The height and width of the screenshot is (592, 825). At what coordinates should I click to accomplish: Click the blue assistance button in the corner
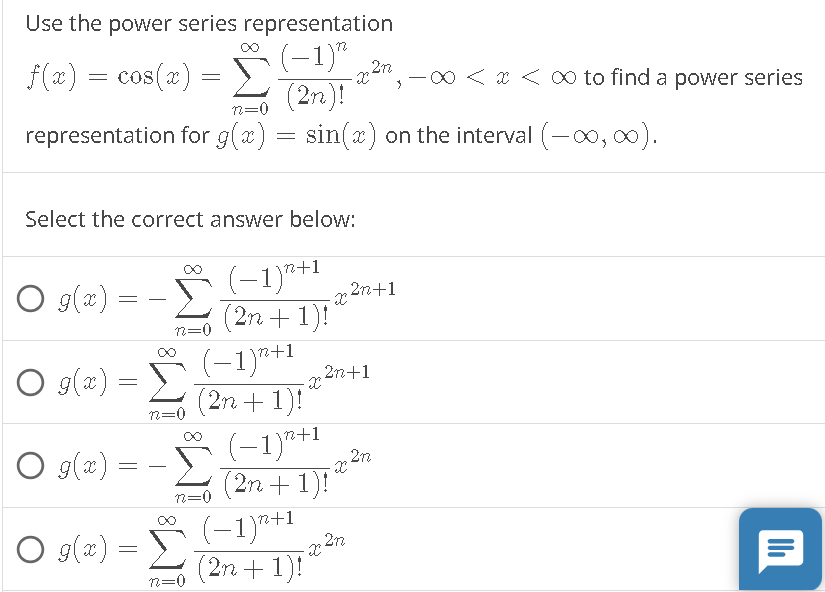pos(780,549)
